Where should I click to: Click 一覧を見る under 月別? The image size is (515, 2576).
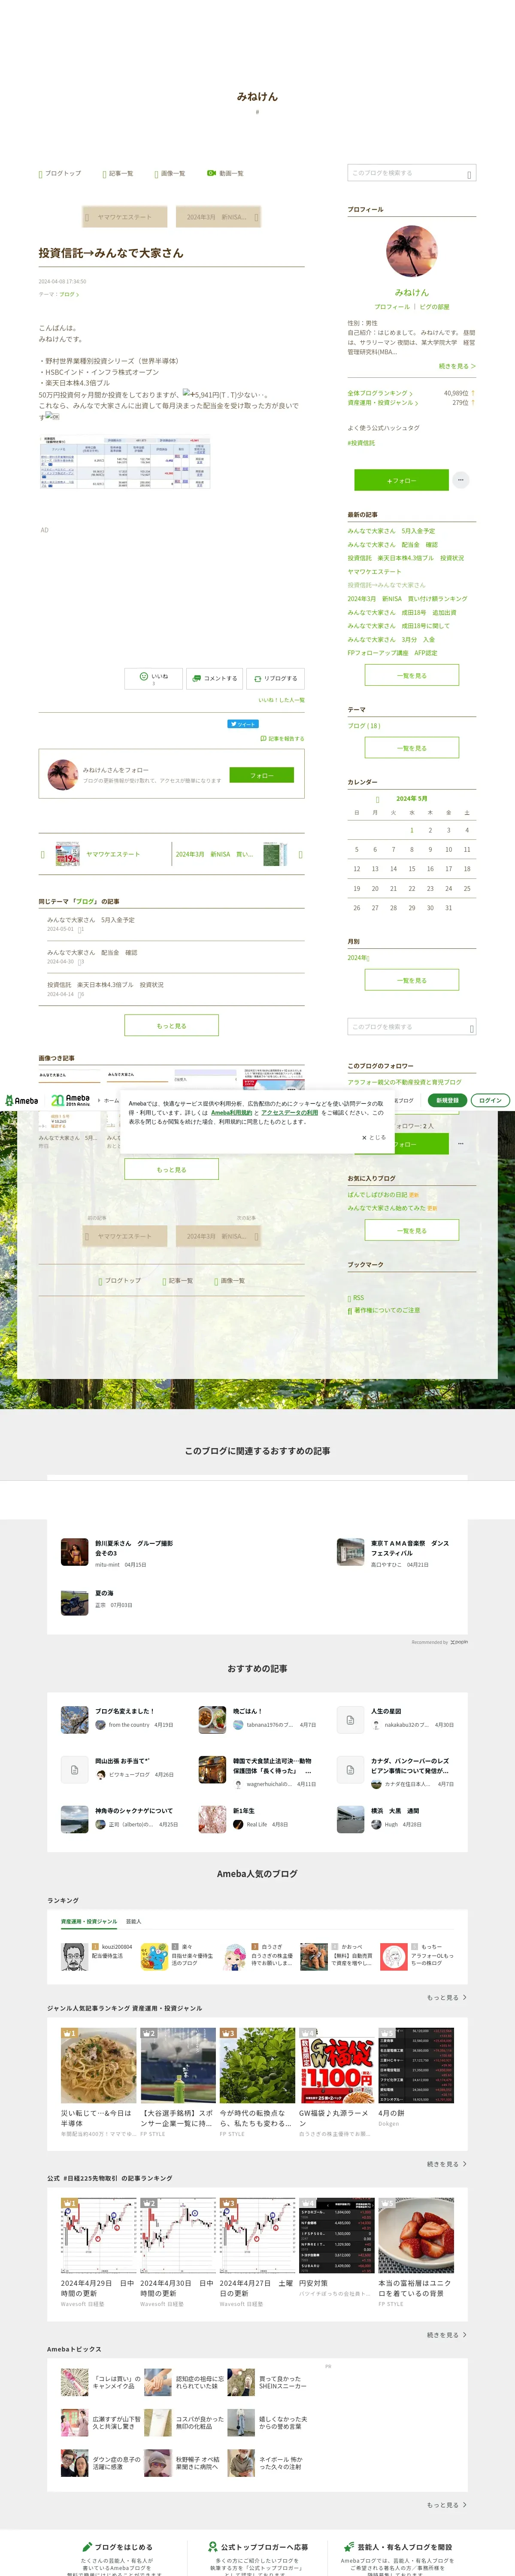coord(412,980)
